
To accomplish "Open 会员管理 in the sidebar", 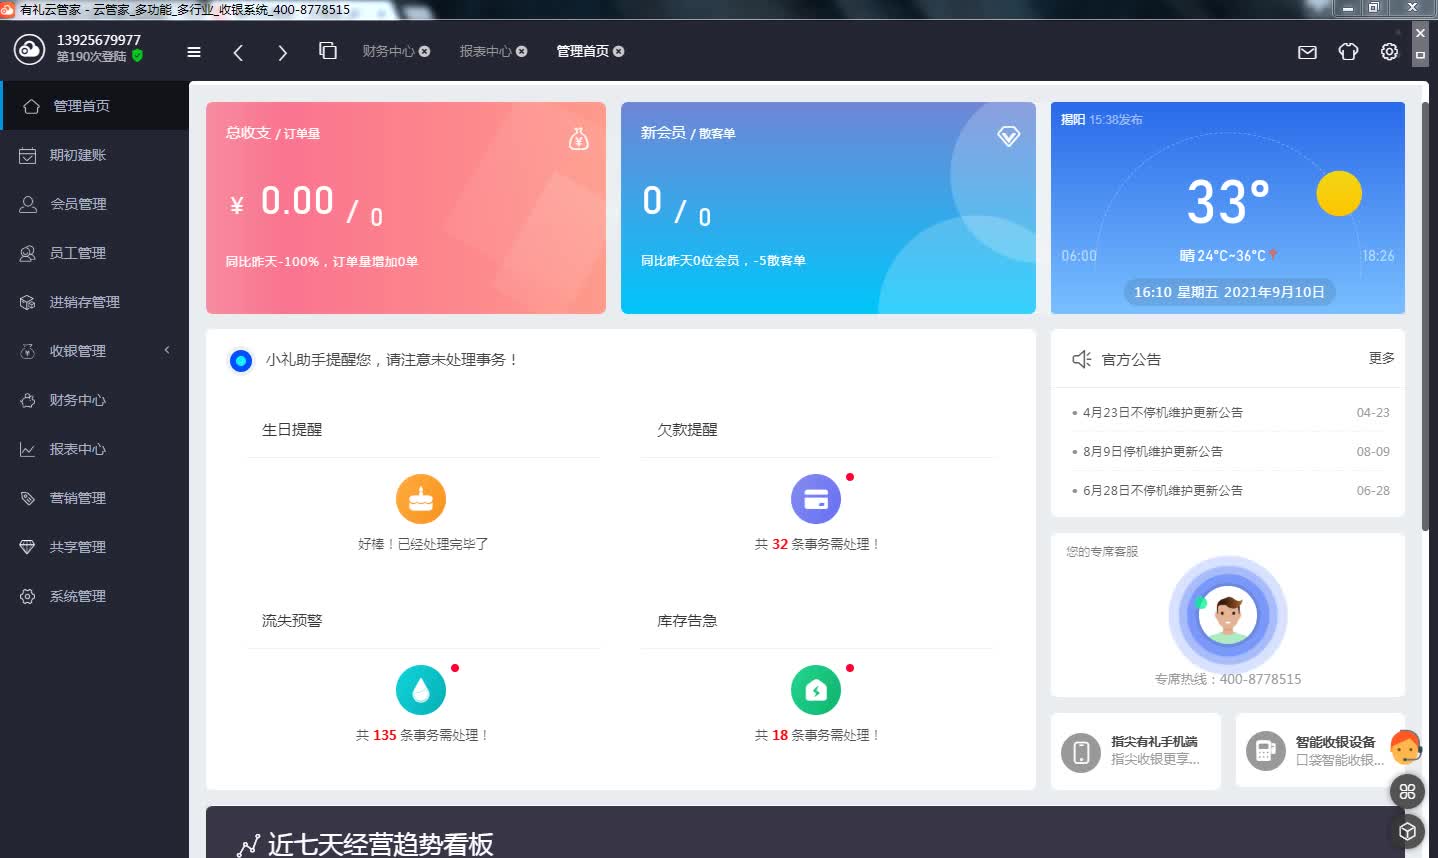I will click(x=94, y=204).
